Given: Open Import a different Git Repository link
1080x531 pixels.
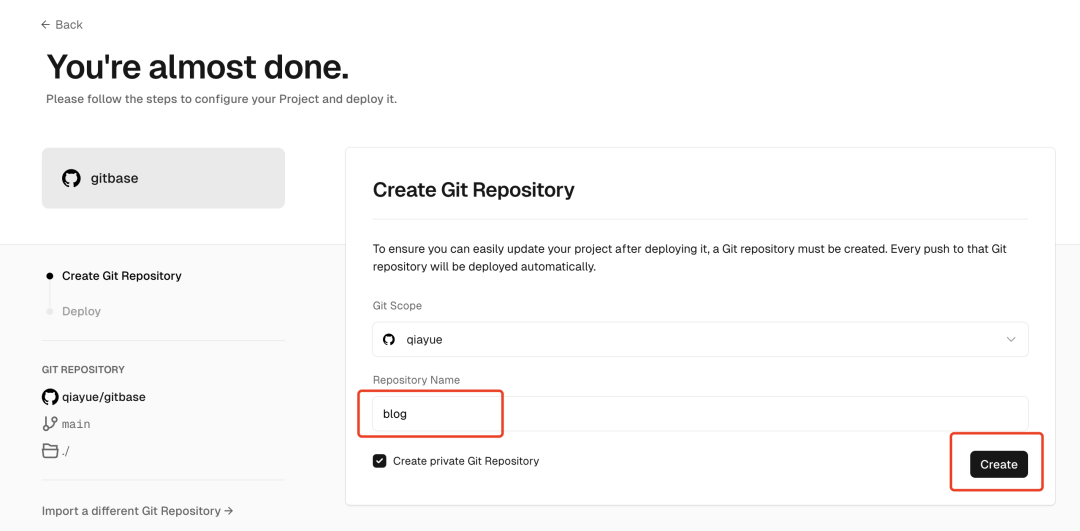Looking at the screenshot, I should coord(138,511).
